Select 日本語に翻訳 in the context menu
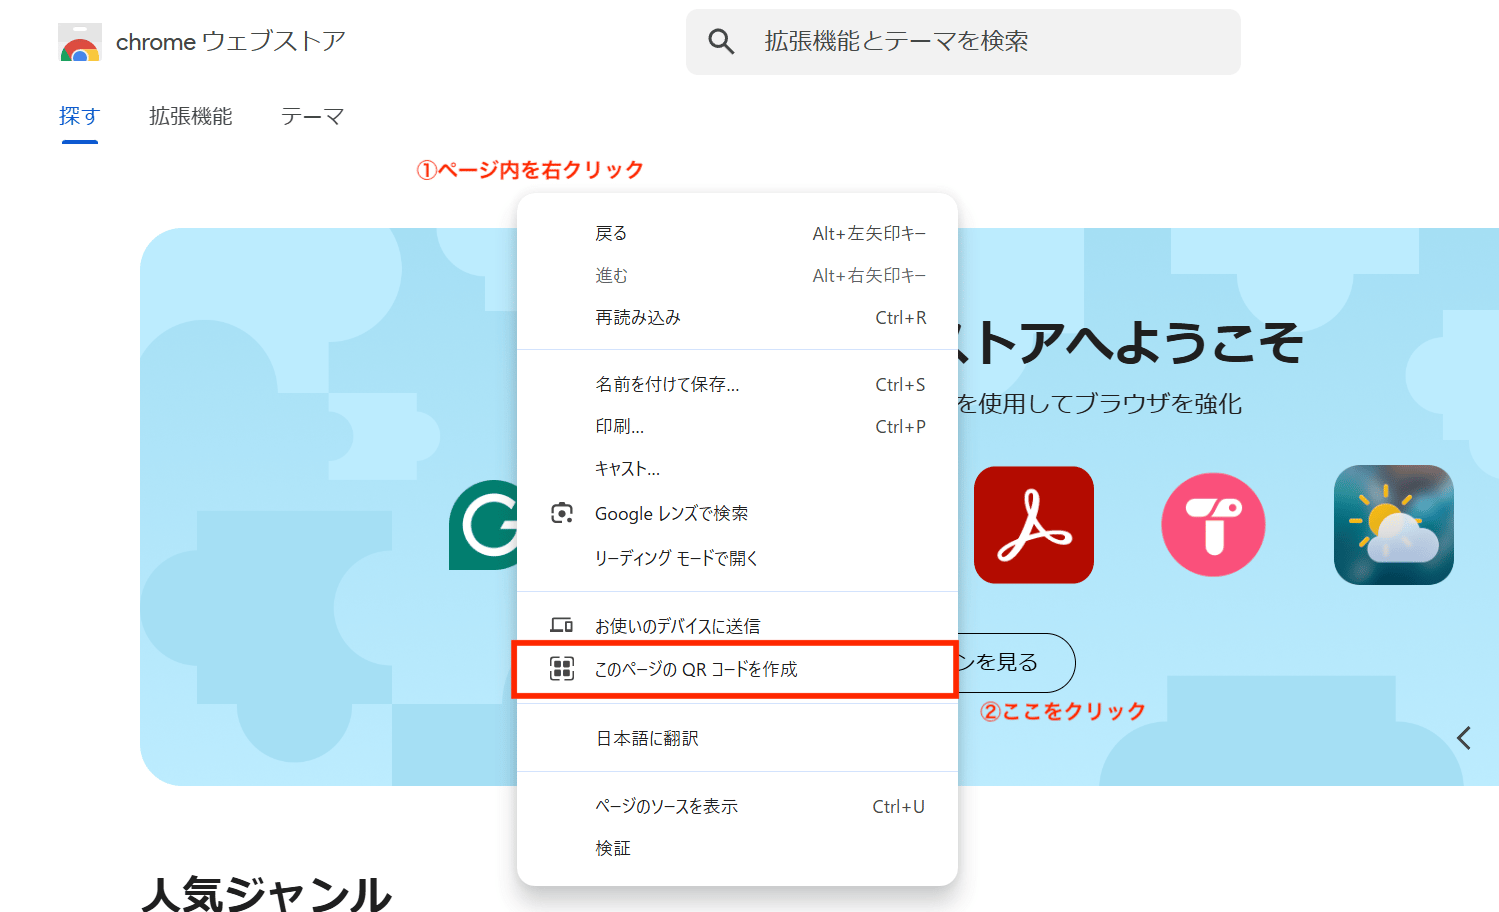 pos(646,738)
